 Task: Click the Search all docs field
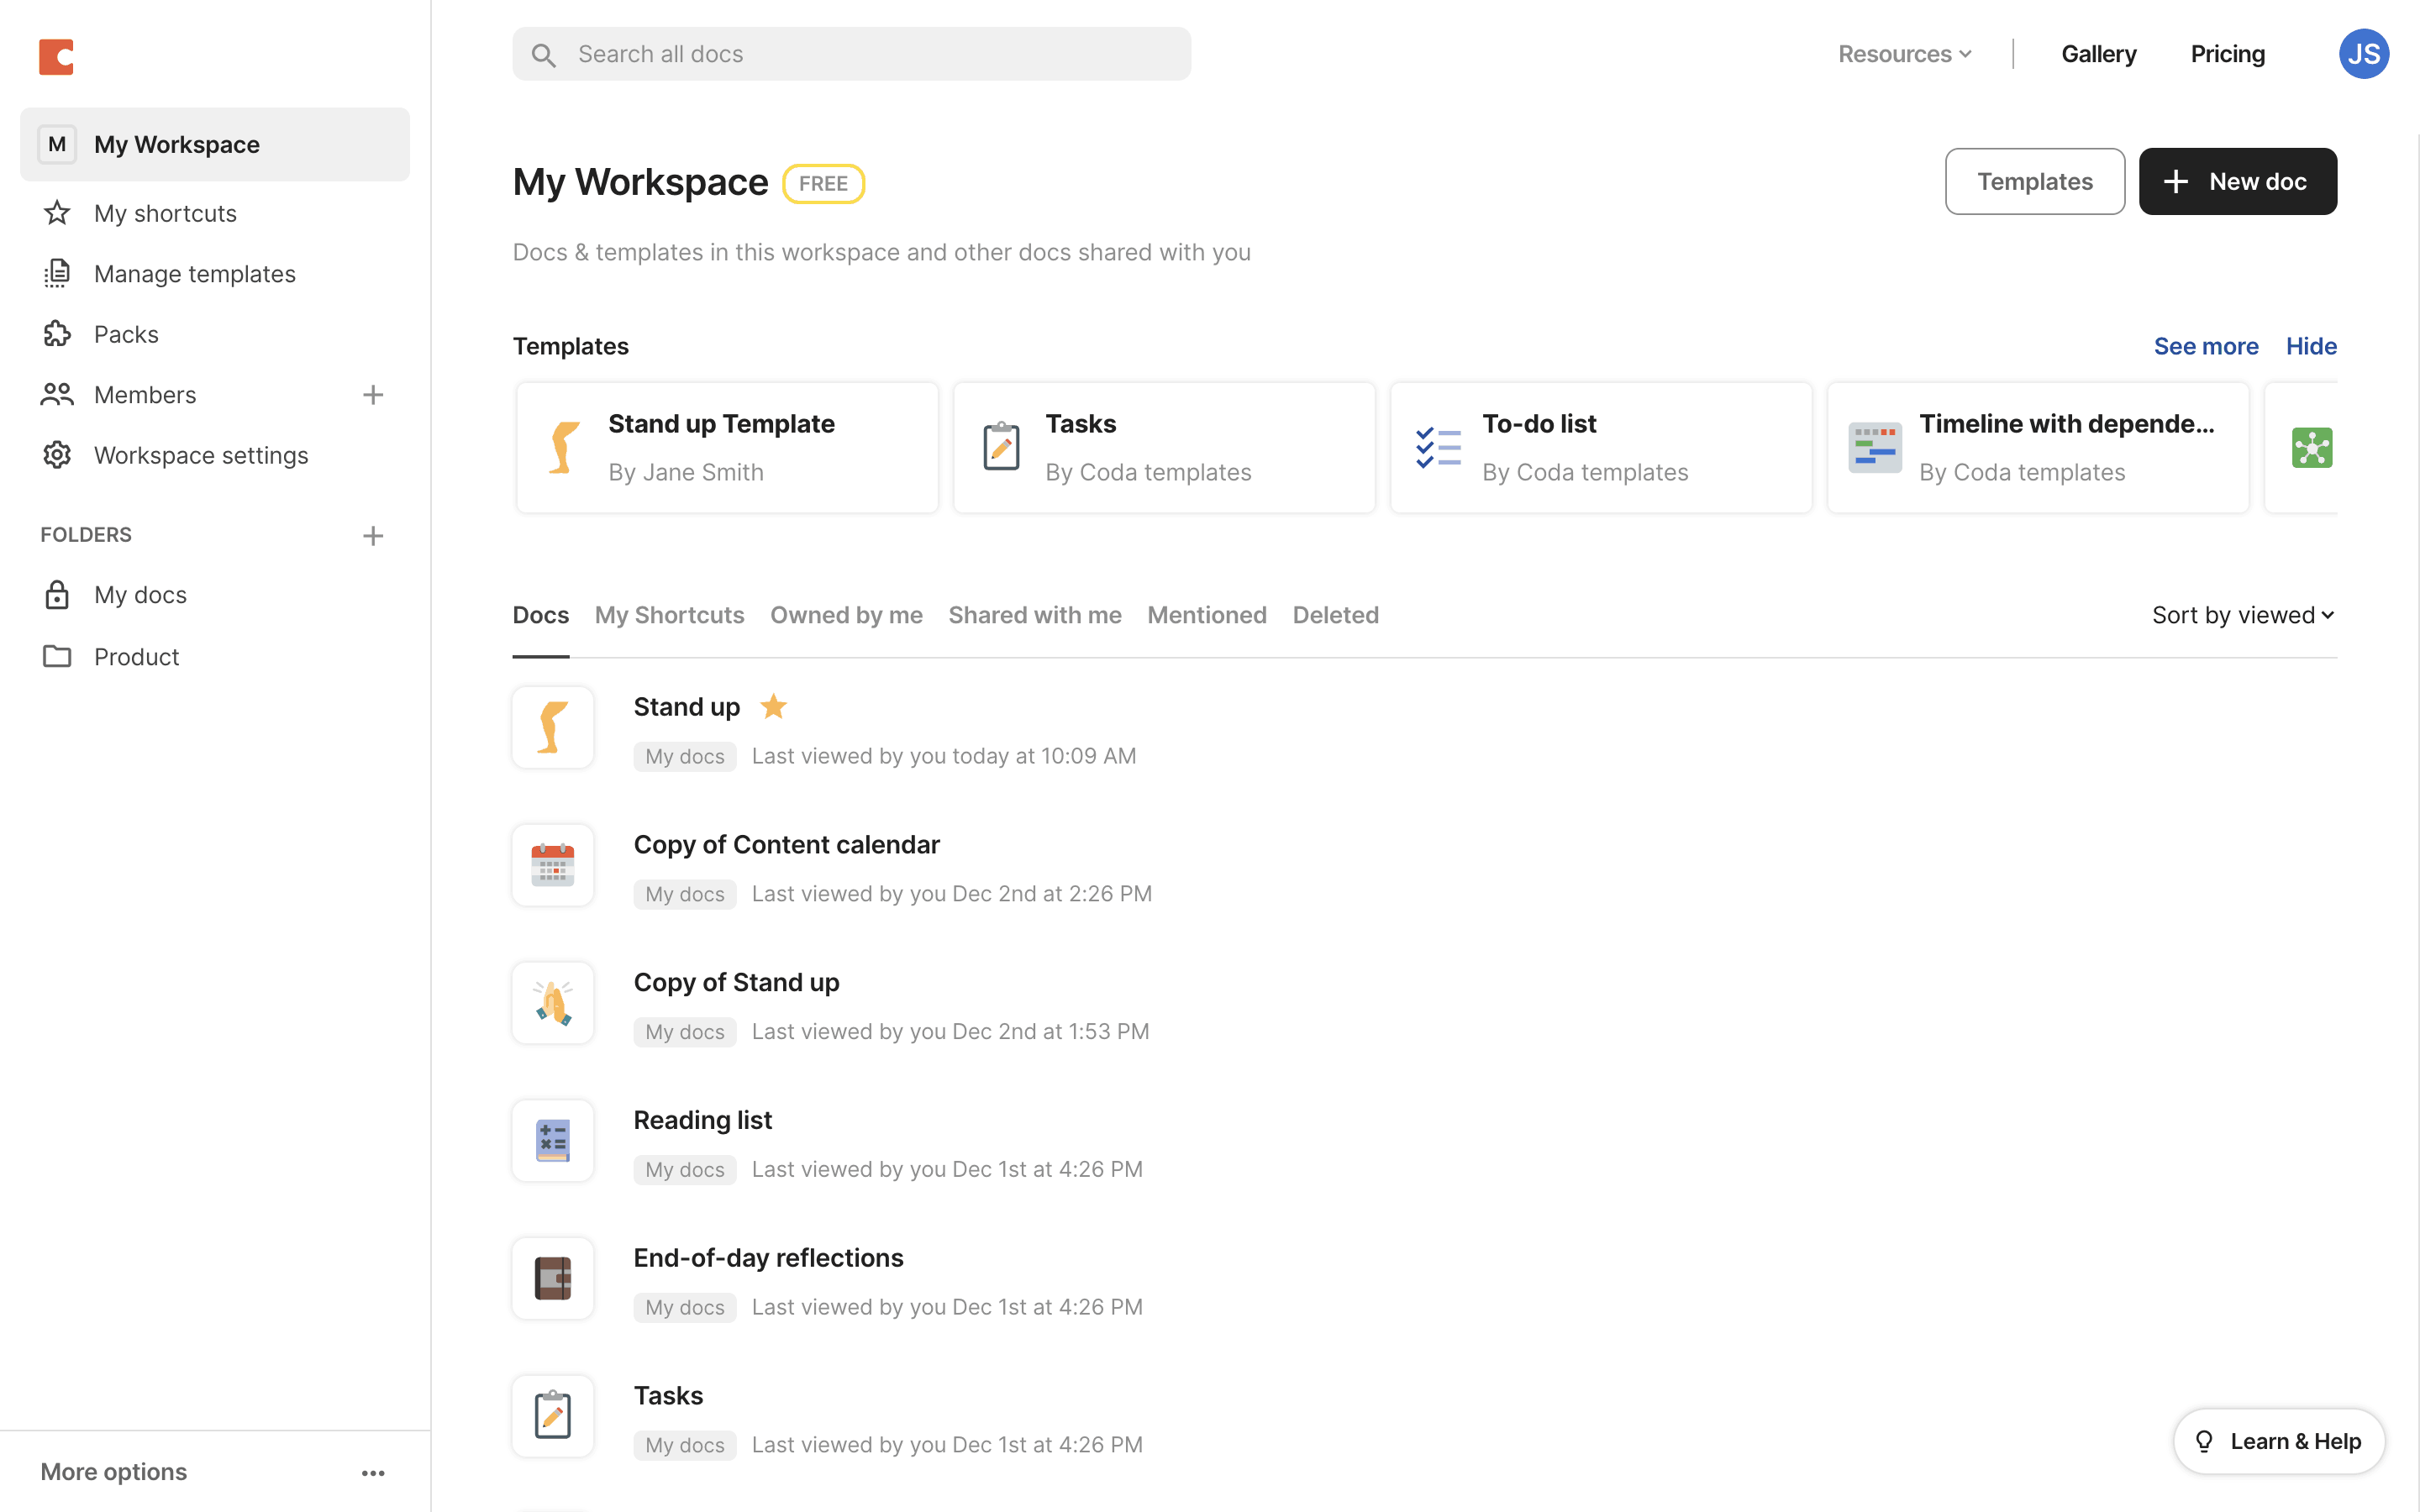(851, 54)
